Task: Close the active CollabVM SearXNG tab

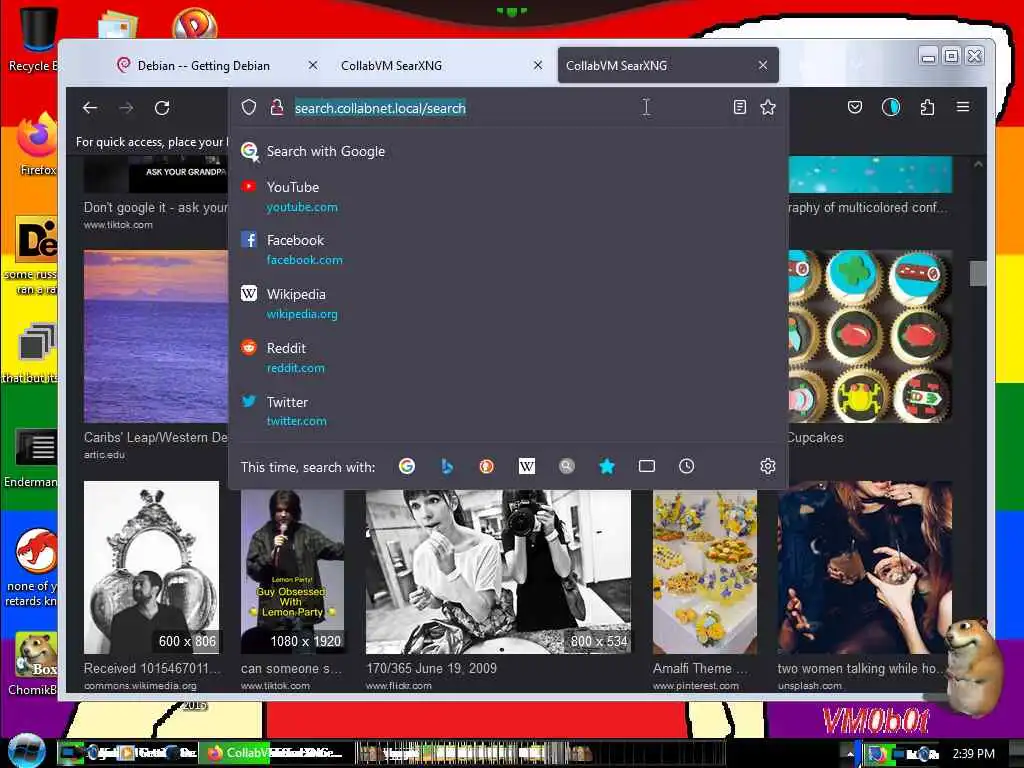Action: click(763, 65)
